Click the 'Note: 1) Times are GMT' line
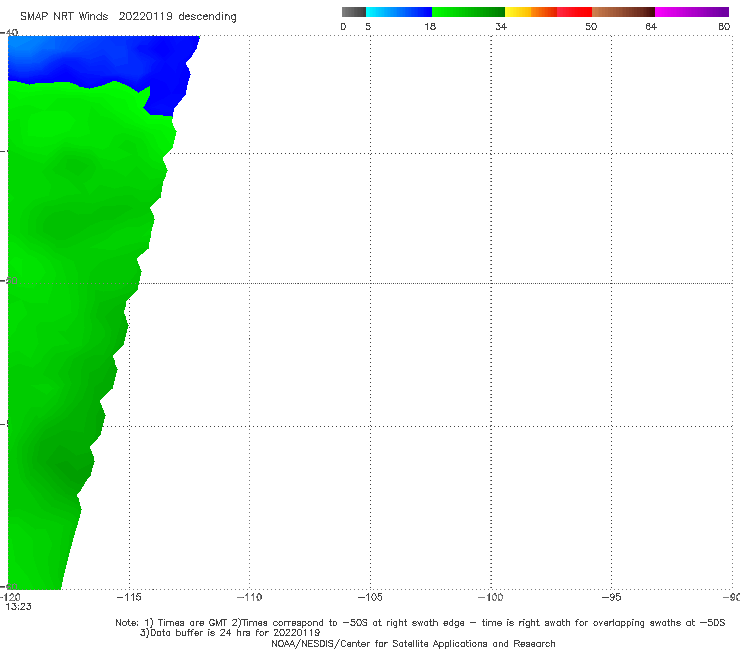Screen dimensions: 740x650 pos(420,623)
